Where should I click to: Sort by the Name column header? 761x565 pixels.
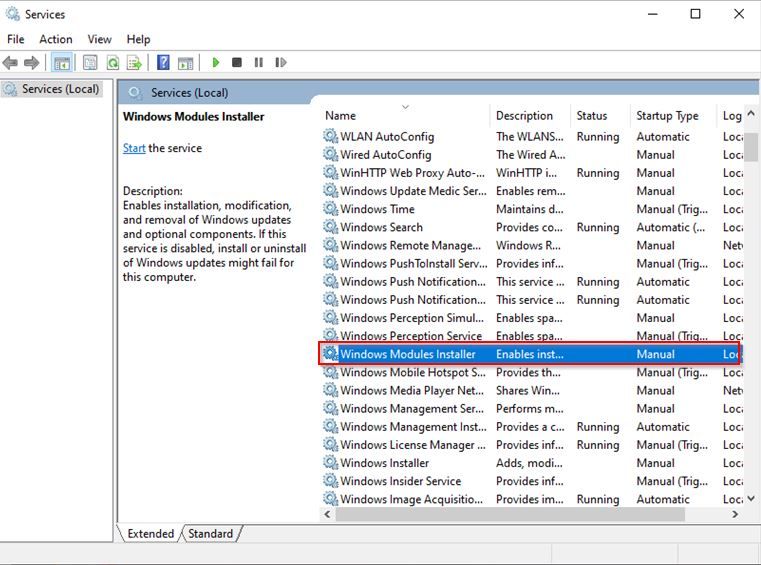click(405, 116)
